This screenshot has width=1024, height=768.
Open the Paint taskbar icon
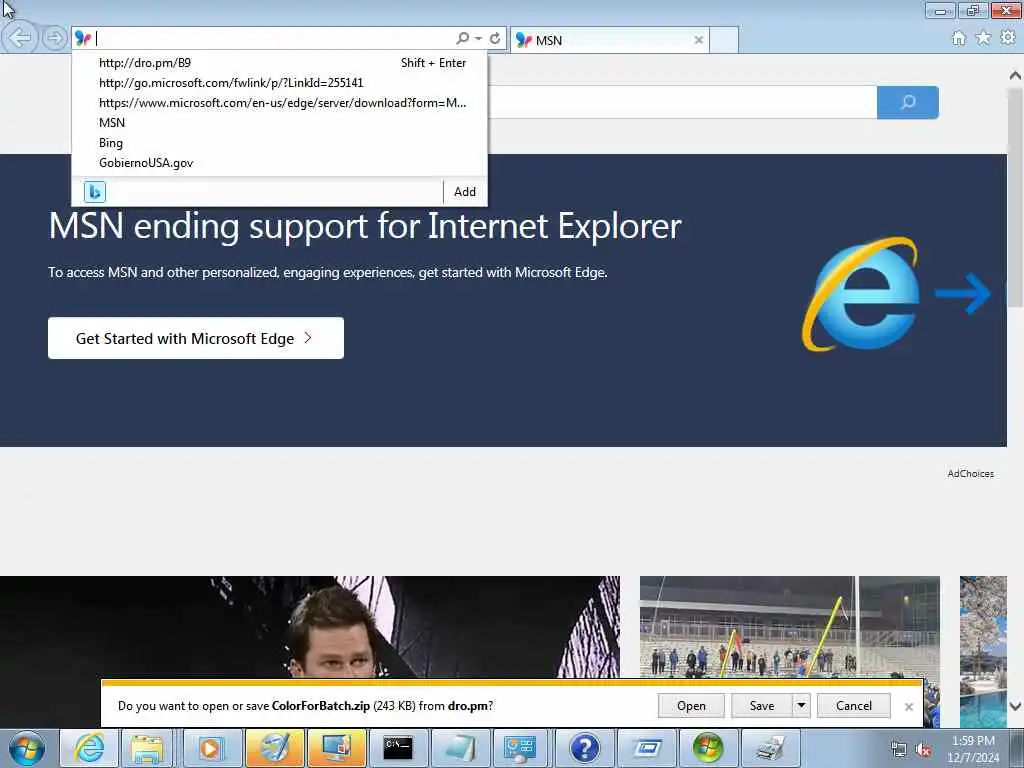click(274, 748)
